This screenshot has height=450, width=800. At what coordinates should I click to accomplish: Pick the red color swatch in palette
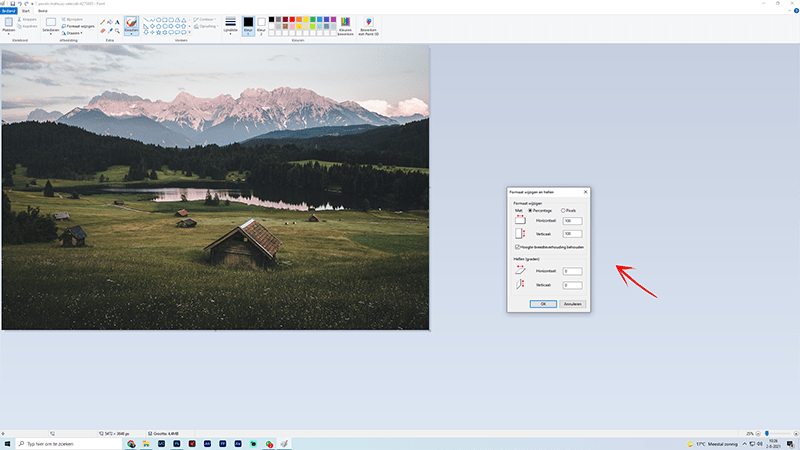(292, 19)
